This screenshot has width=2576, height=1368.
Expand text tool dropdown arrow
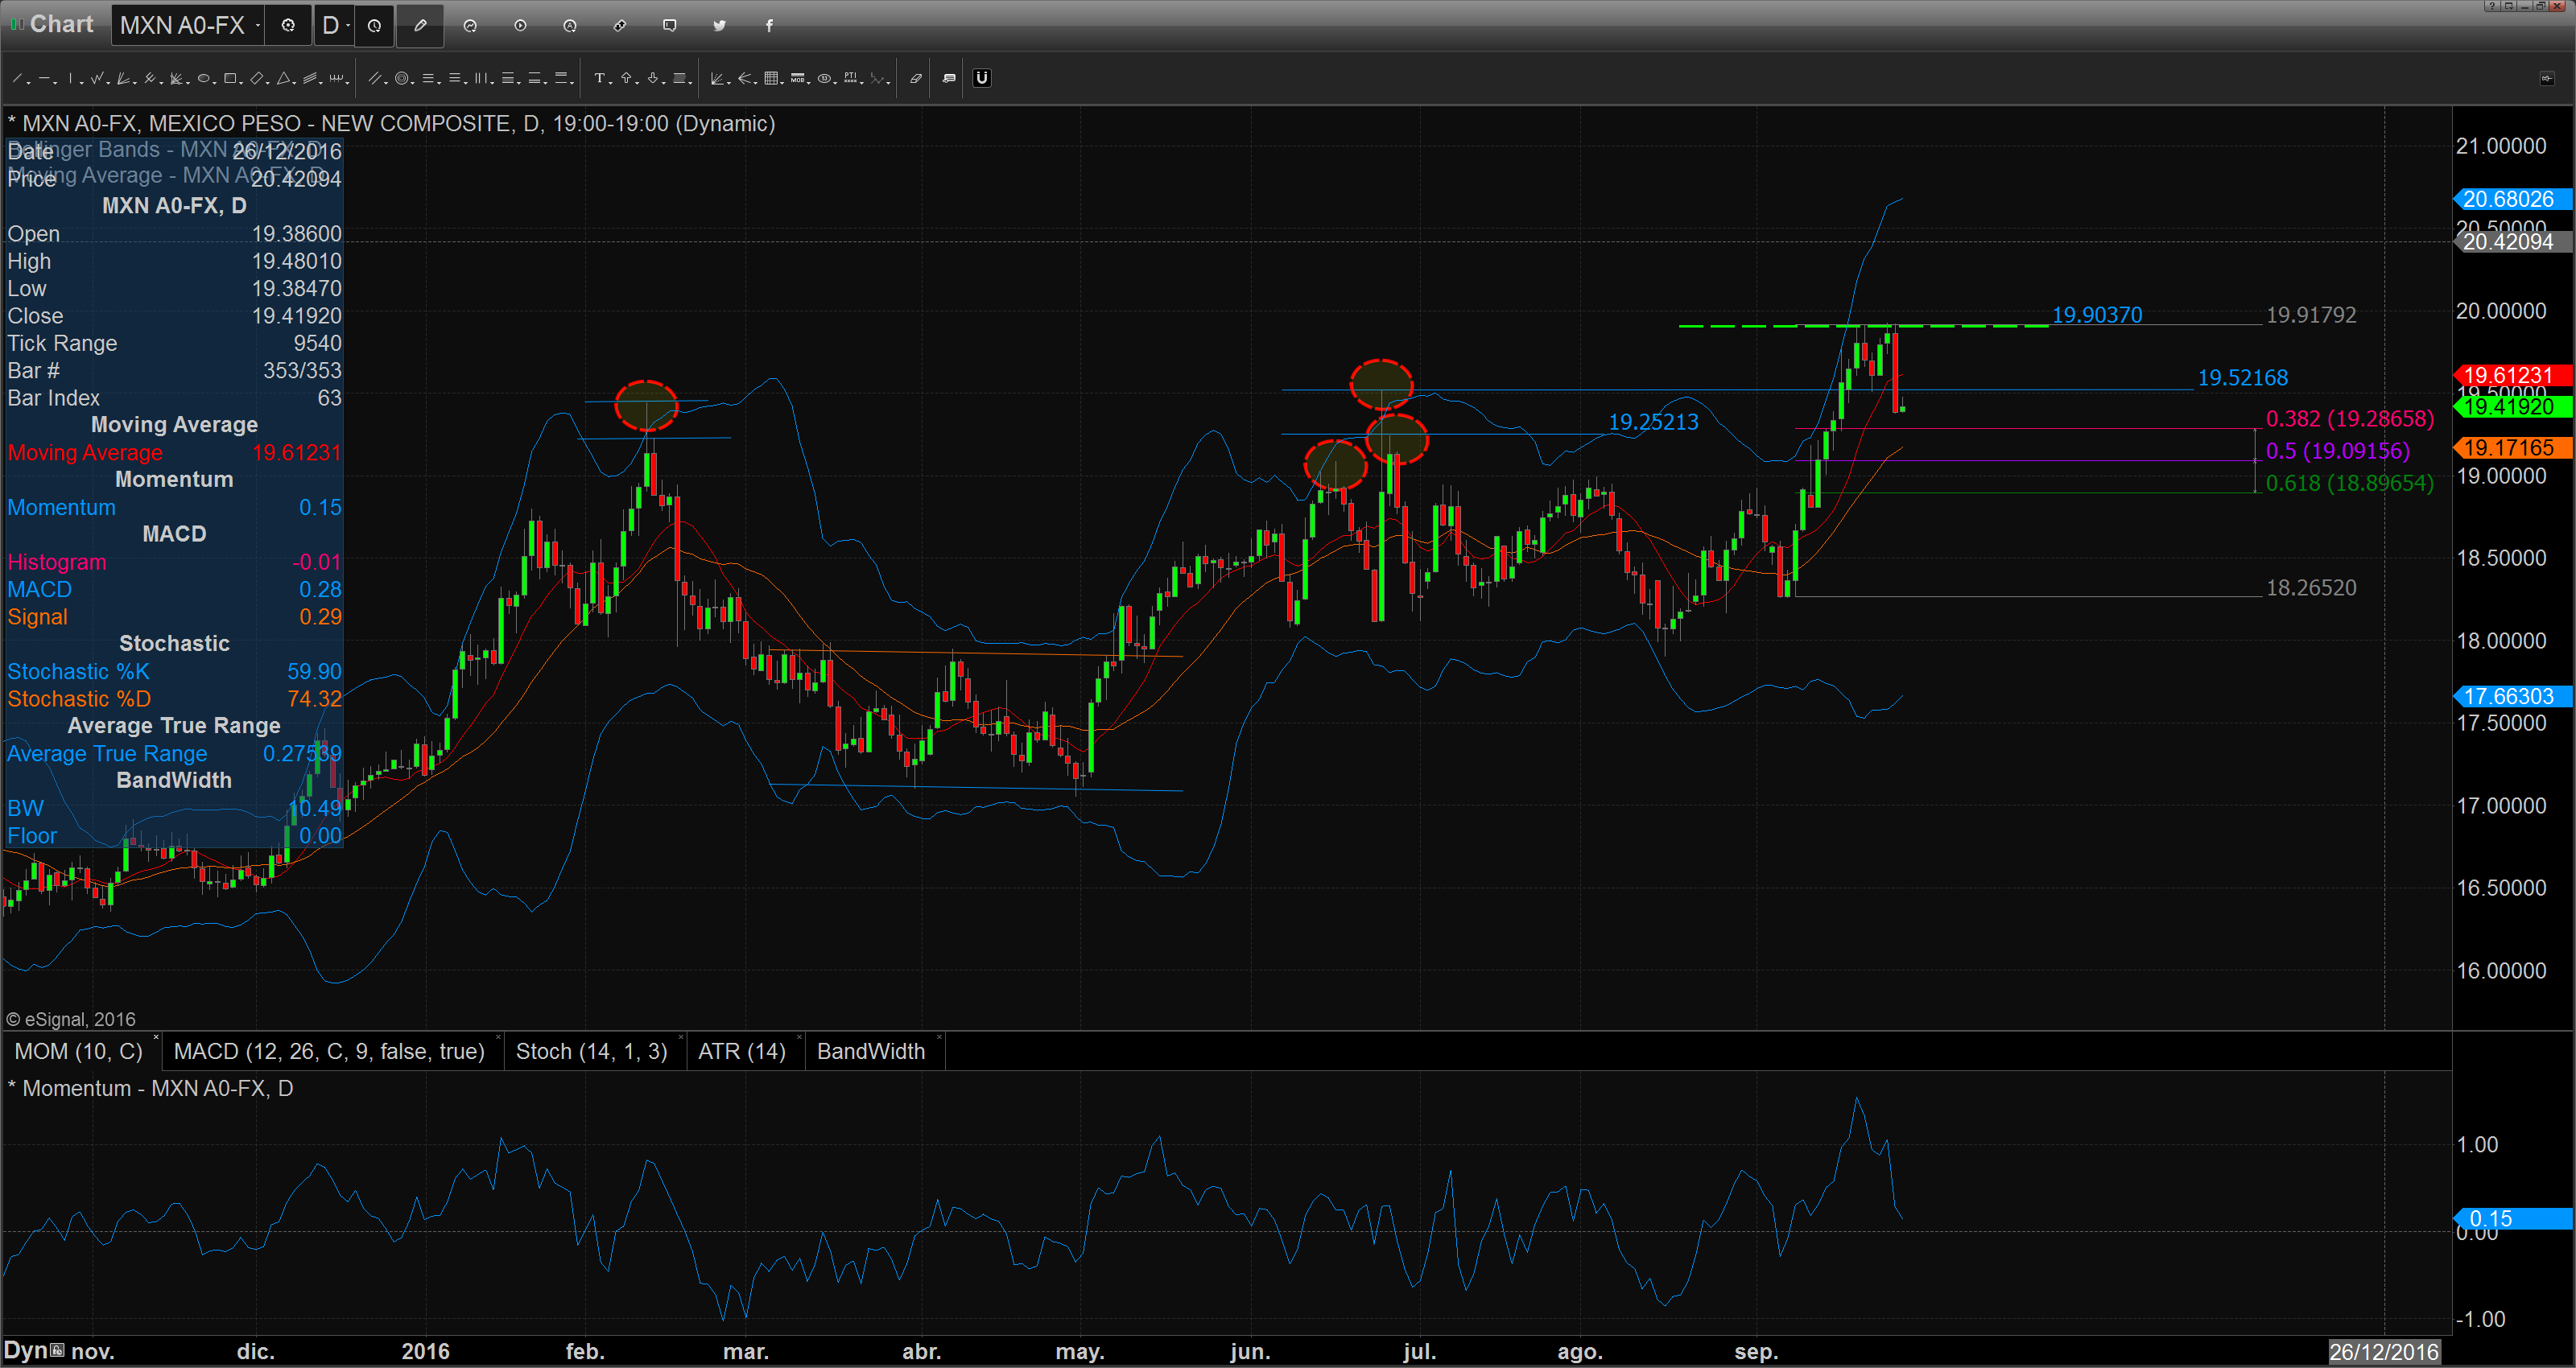611,83
